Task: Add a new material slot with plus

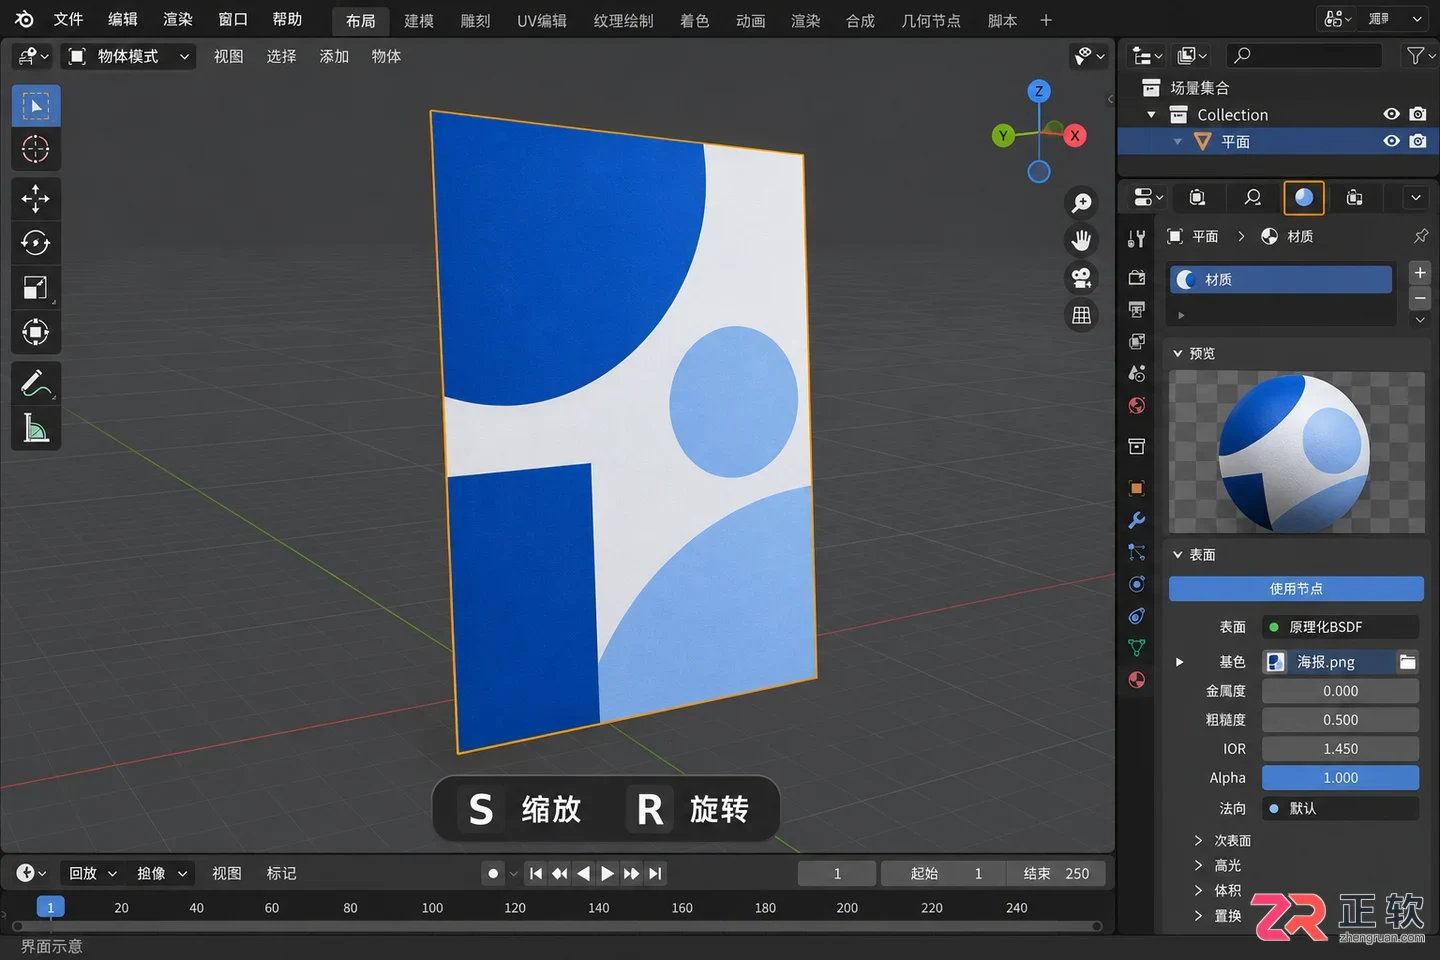Action: [x=1420, y=272]
